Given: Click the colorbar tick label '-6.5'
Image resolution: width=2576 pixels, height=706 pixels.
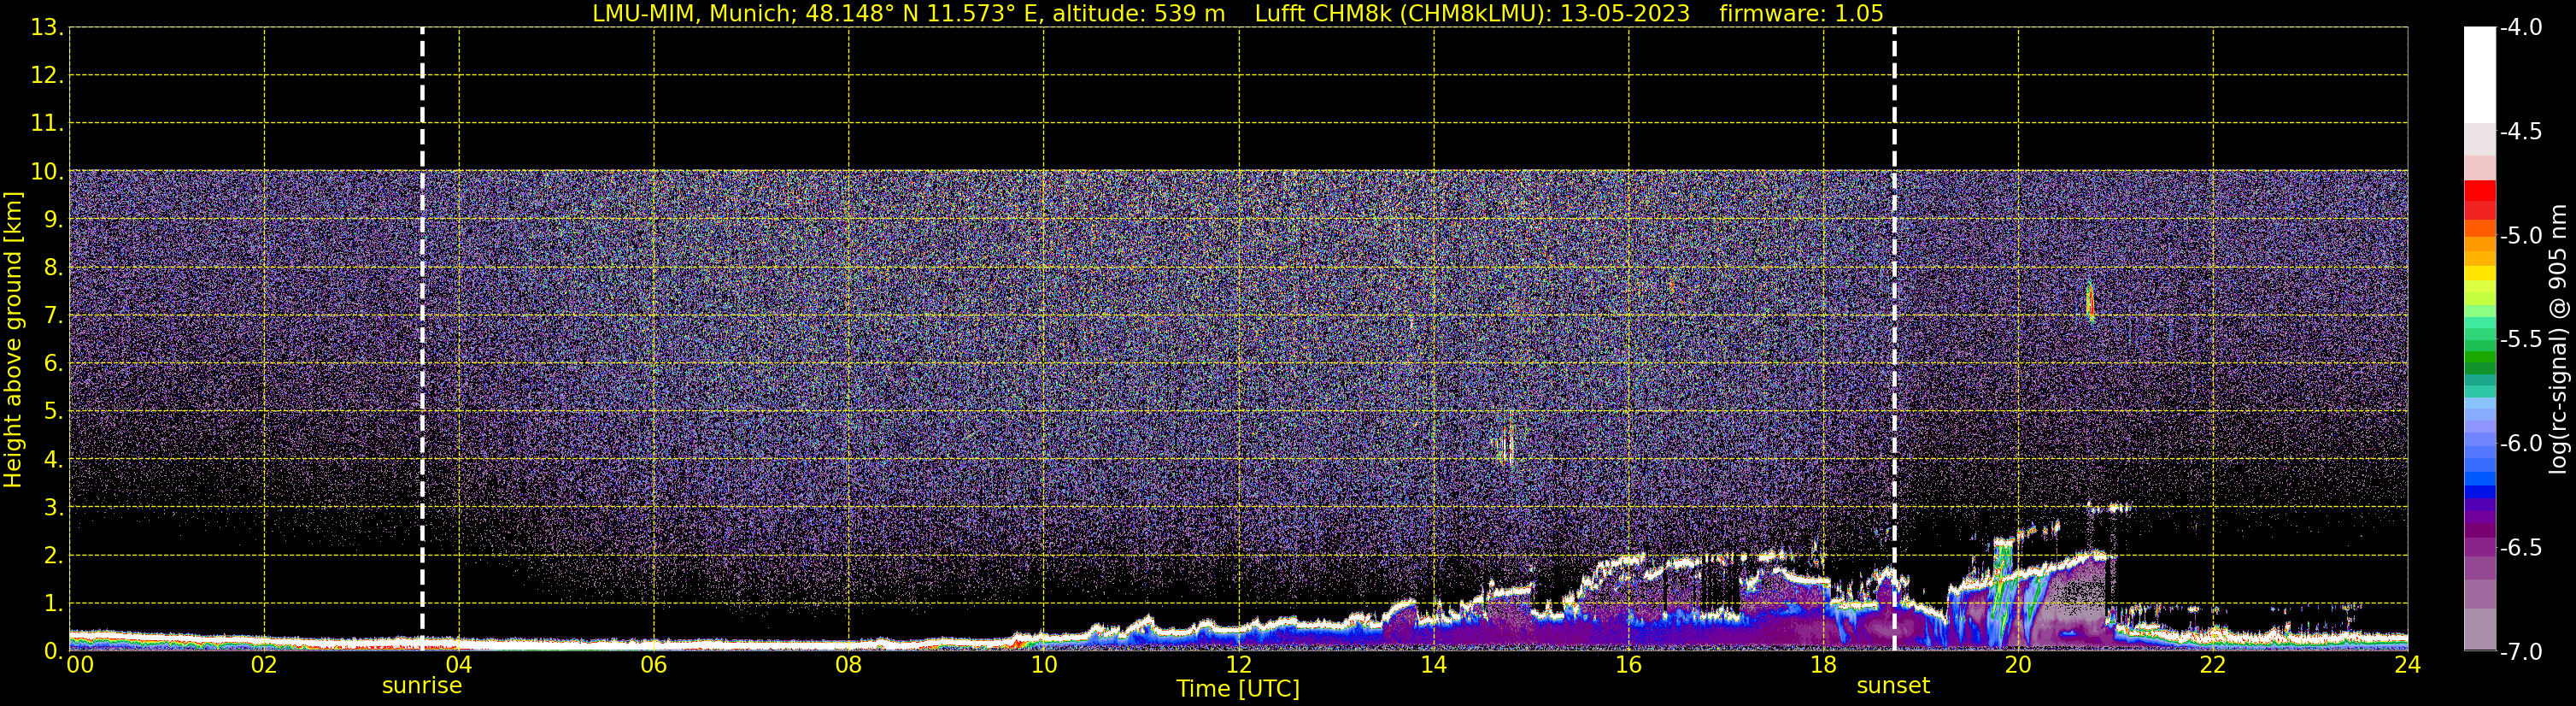Looking at the screenshot, I should (2522, 548).
